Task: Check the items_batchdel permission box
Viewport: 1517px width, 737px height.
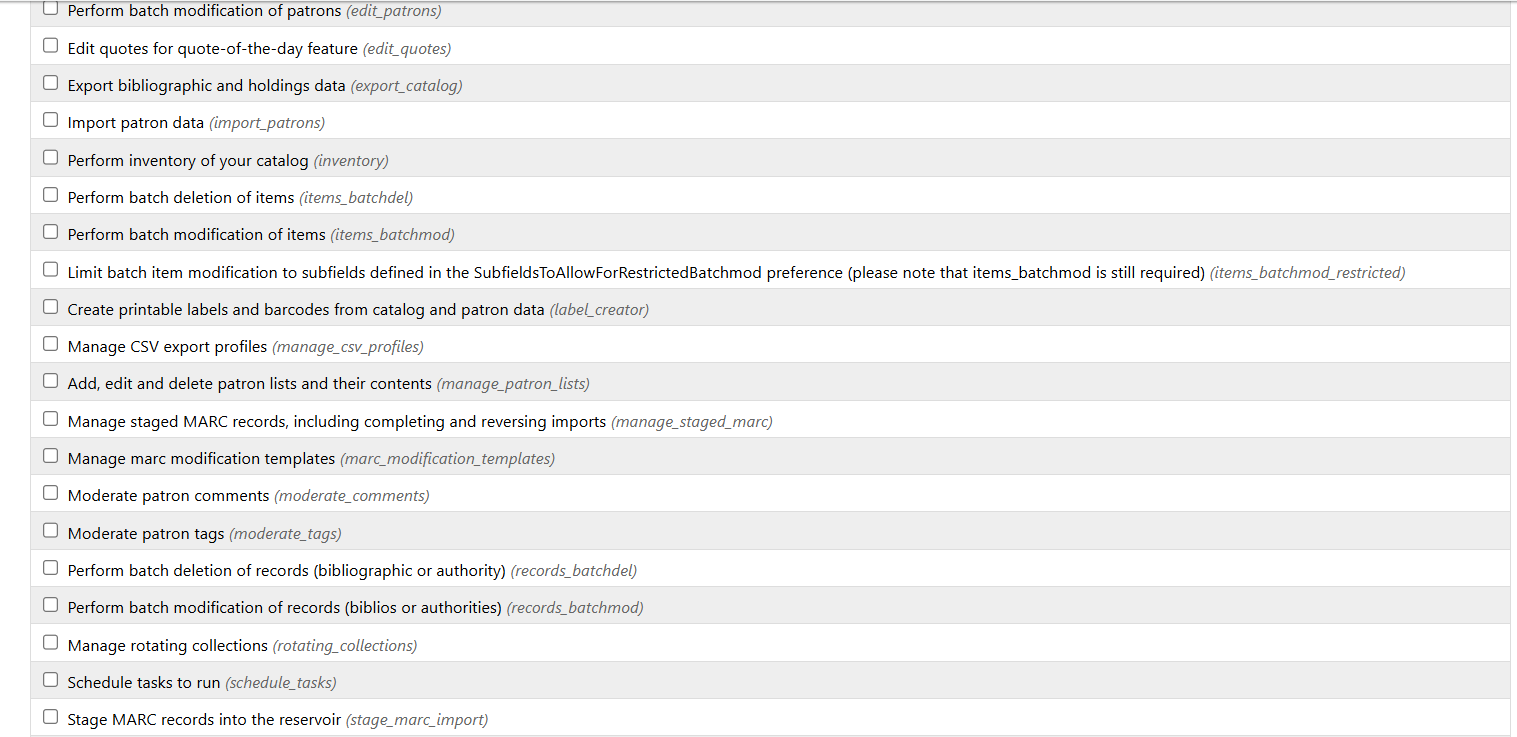Action: tap(51, 195)
